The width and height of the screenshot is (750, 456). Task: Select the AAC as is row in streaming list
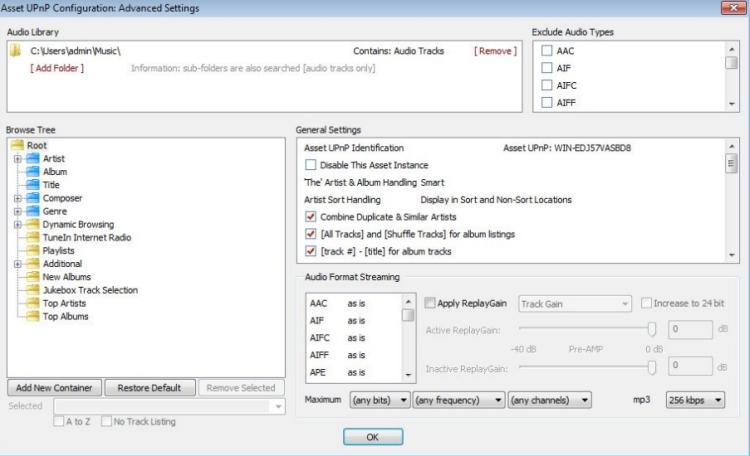[x=354, y=303]
